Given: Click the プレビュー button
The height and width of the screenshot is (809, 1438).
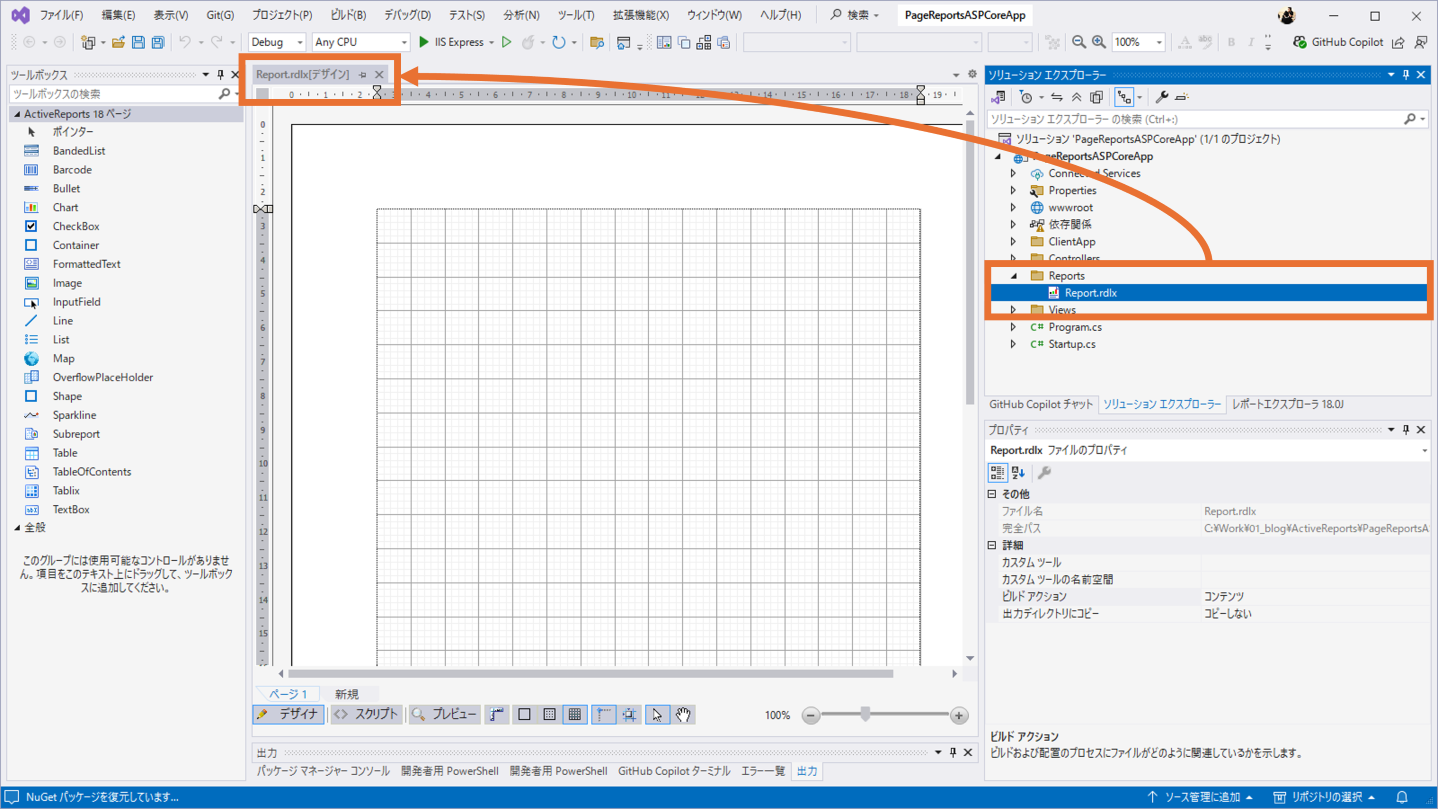Looking at the screenshot, I should tap(444, 715).
